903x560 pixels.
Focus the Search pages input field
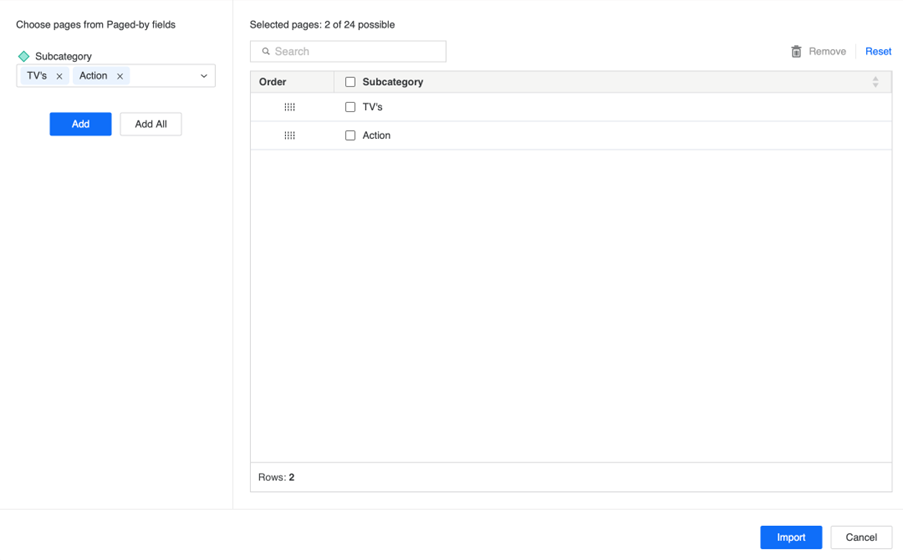(x=355, y=51)
